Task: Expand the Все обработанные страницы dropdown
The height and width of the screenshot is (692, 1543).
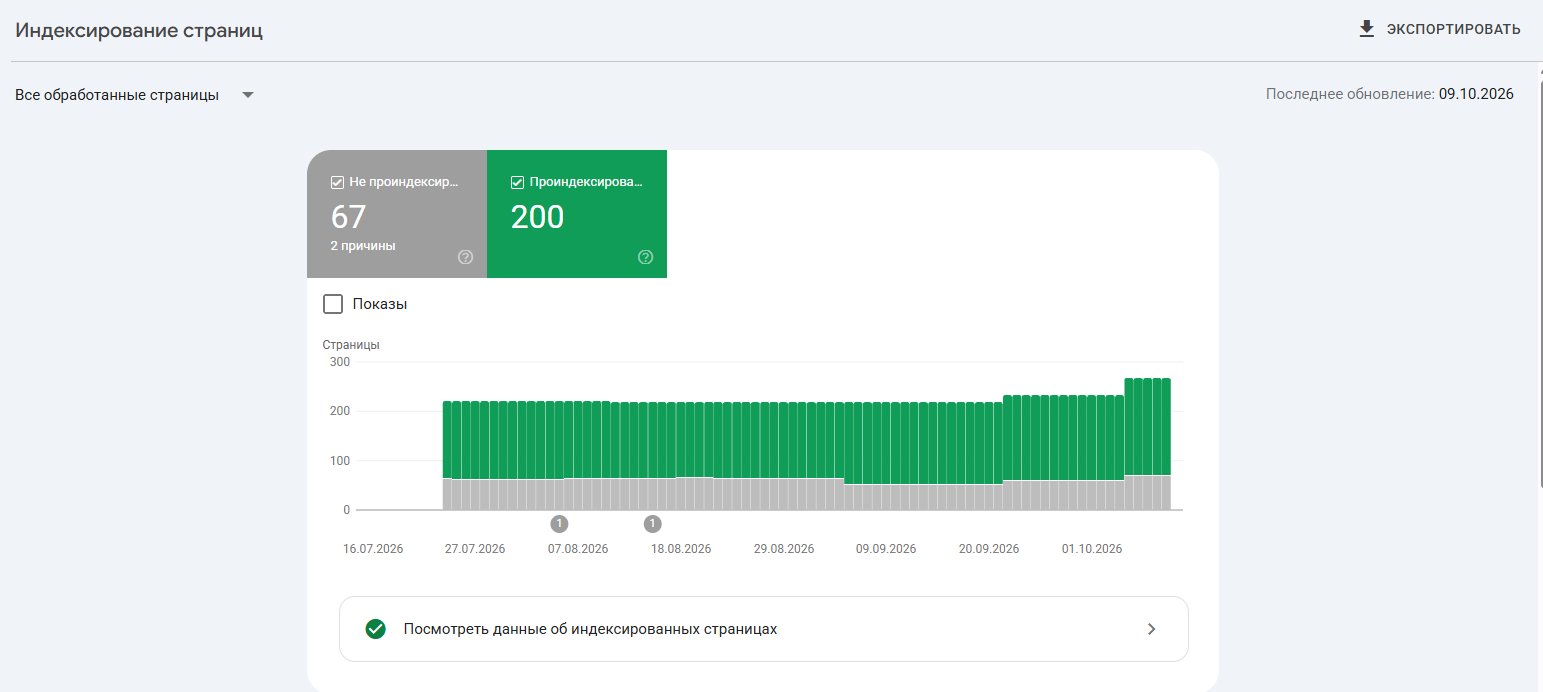Action: [135, 95]
